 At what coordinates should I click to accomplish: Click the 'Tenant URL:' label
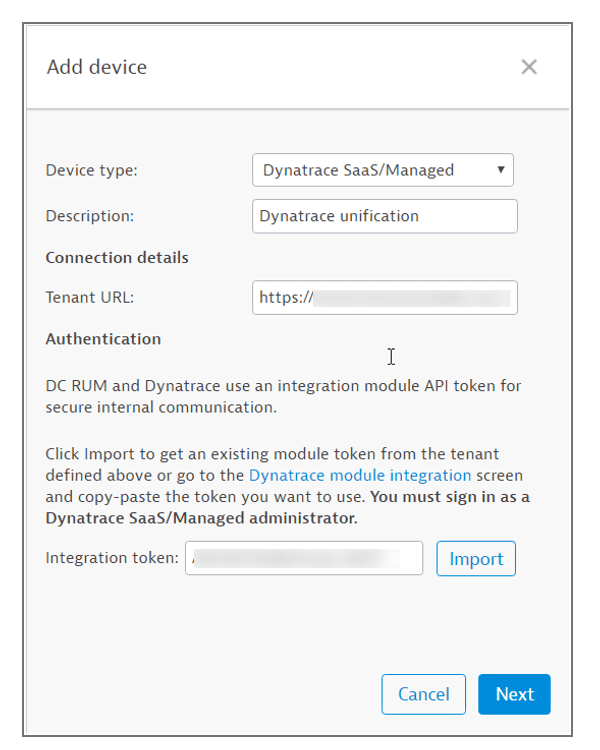(89, 298)
